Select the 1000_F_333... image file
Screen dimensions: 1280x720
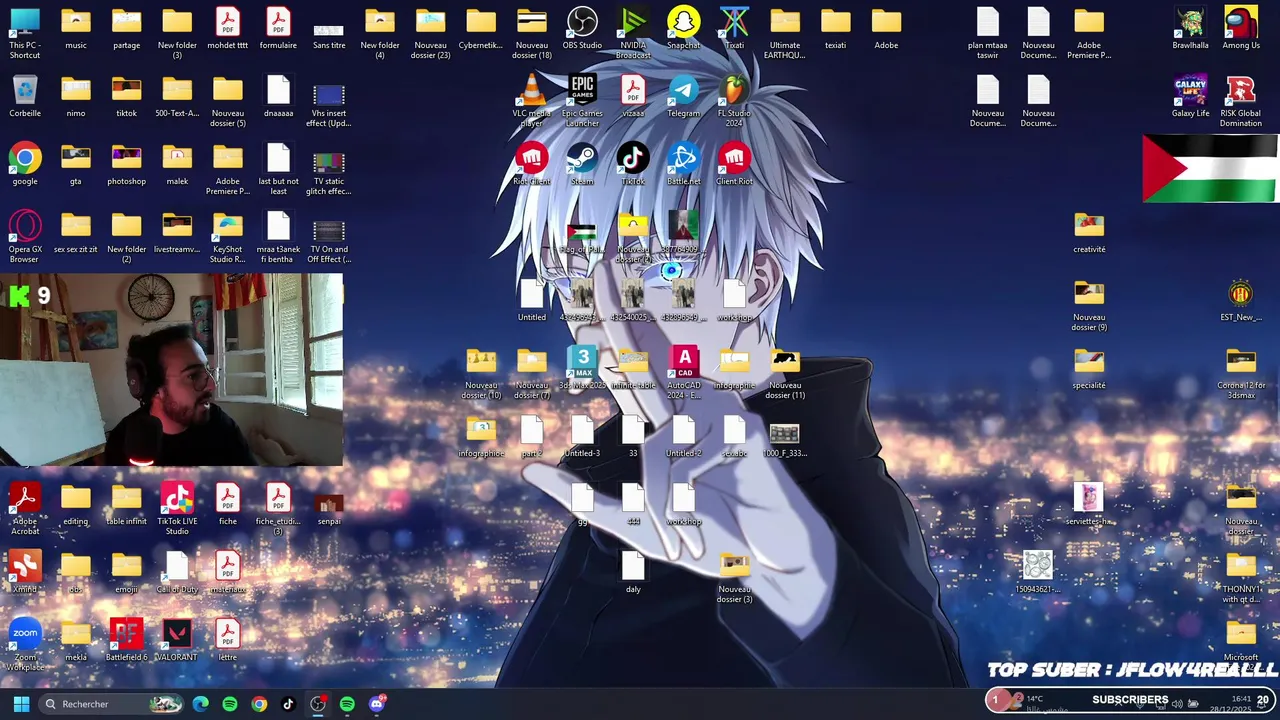point(785,436)
